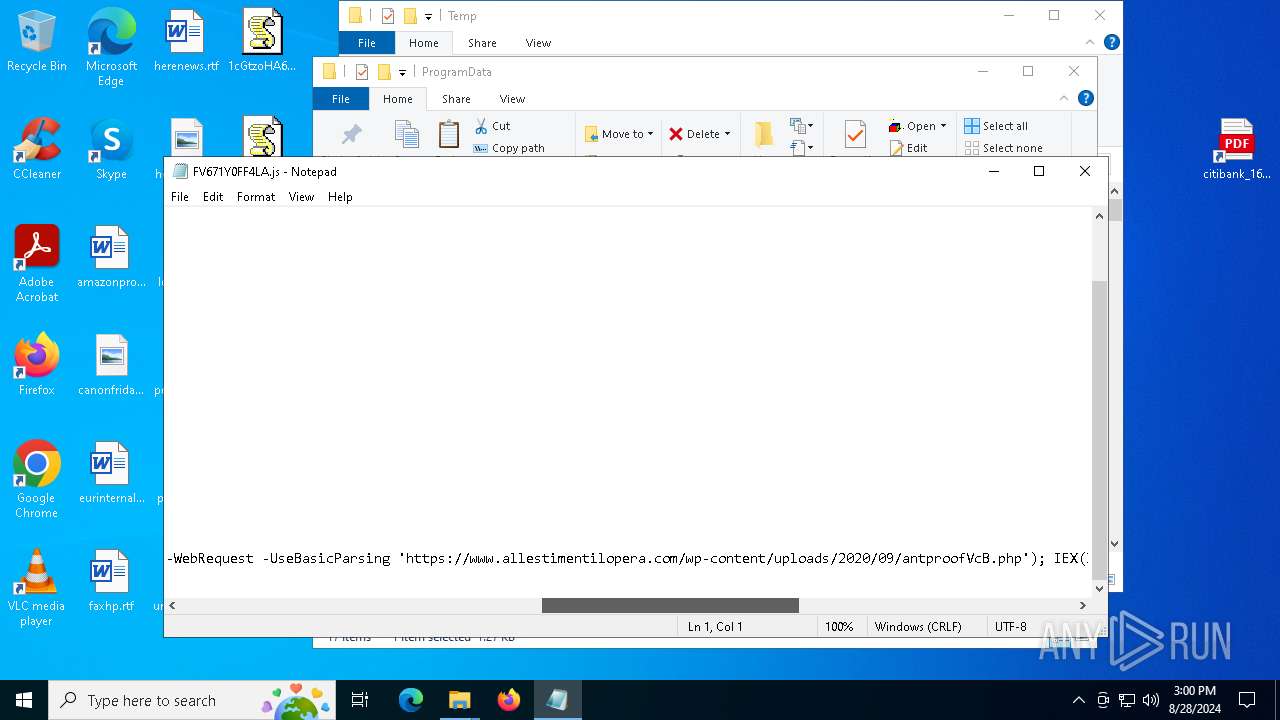Click right arrow of Notepad horizontal scrollbar
Viewport: 1280px width, 720px height.
pos(1082,605)
